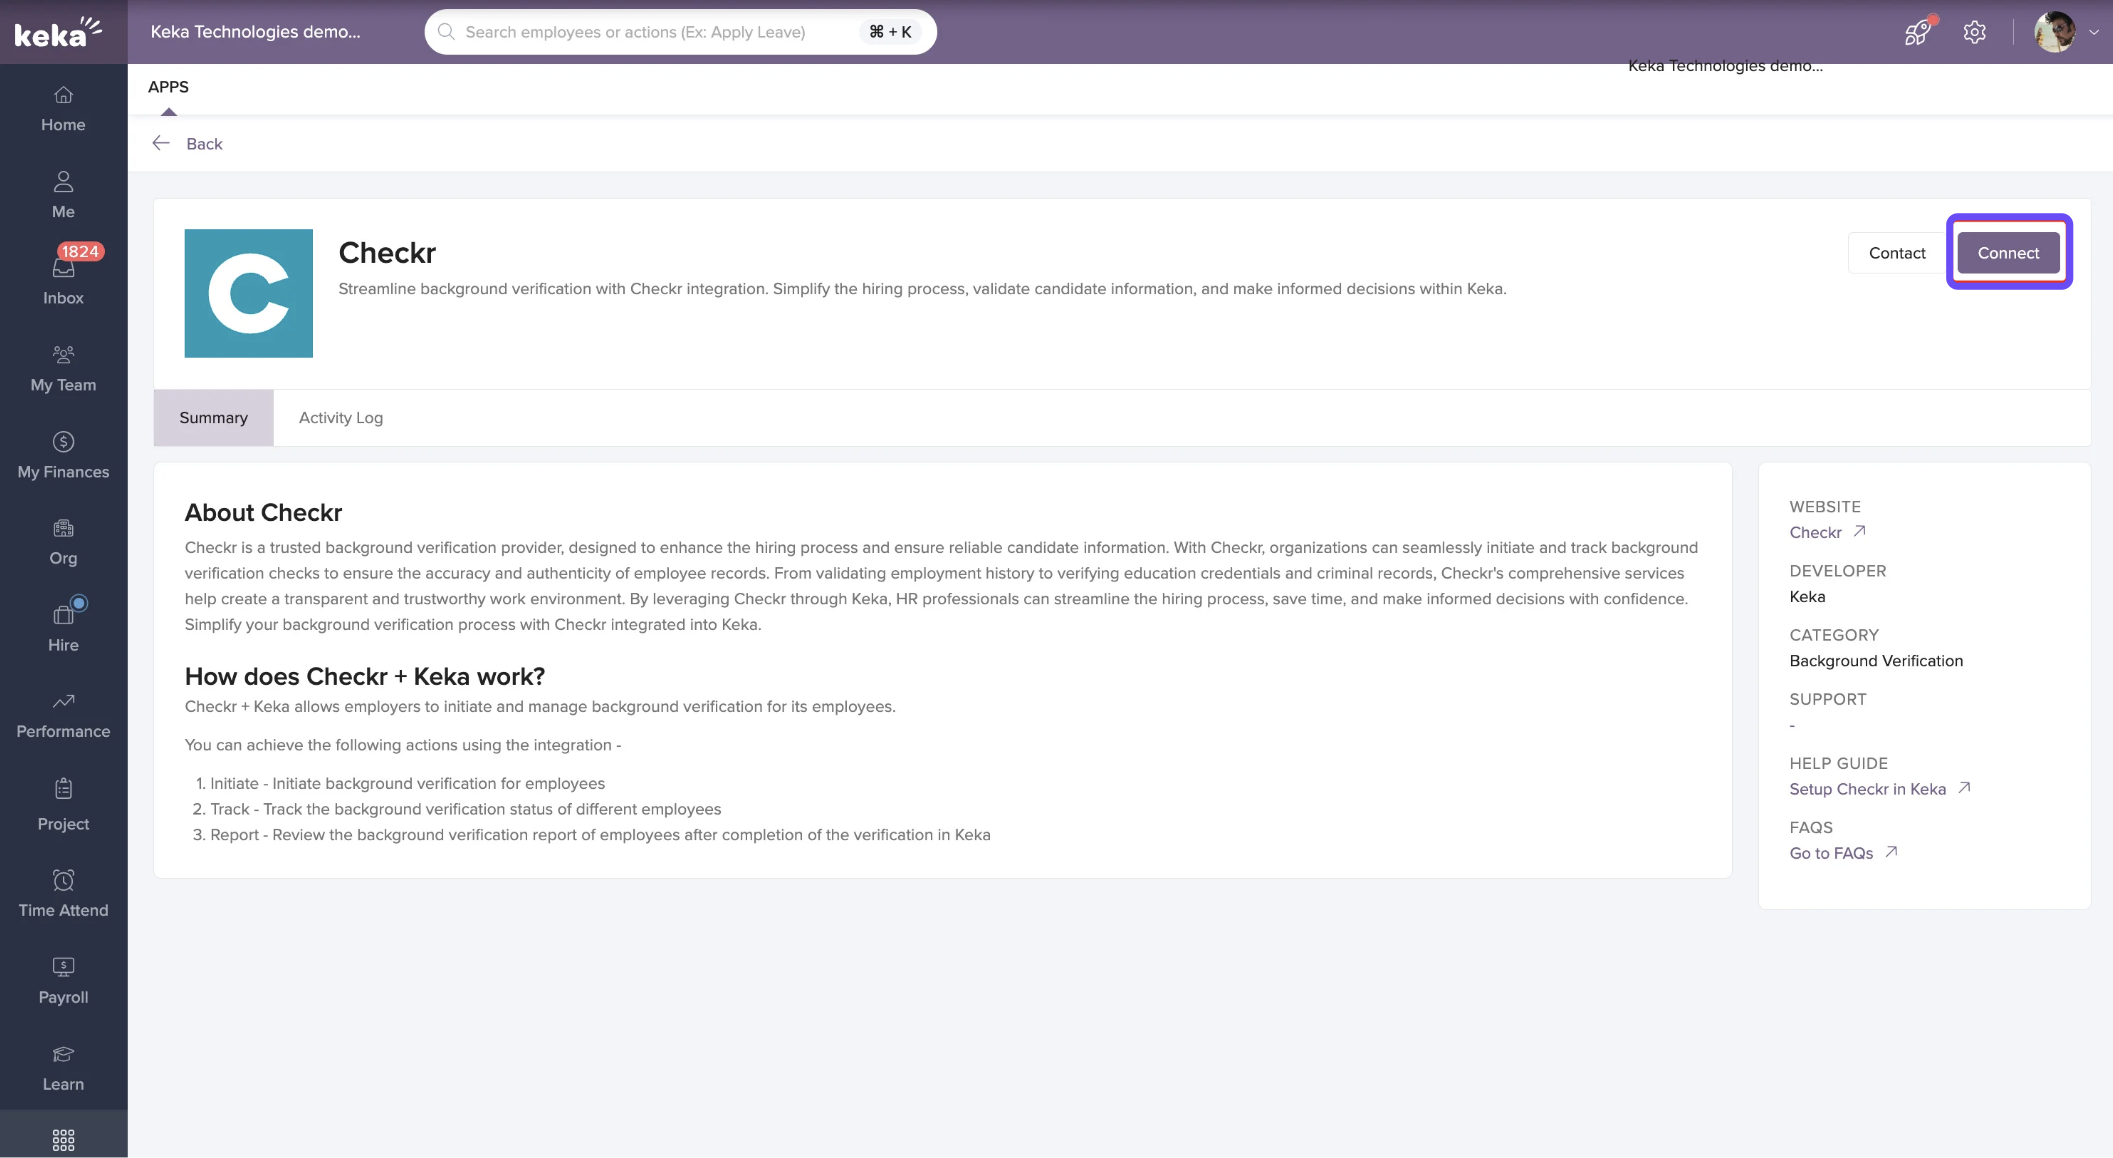
Task: Click the user avatar photo
Action: click(x=2054, y=32)
